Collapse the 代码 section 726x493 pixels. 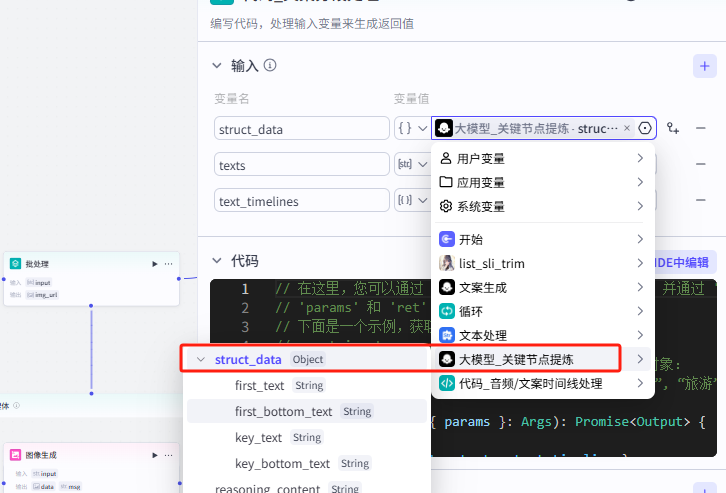217,261
